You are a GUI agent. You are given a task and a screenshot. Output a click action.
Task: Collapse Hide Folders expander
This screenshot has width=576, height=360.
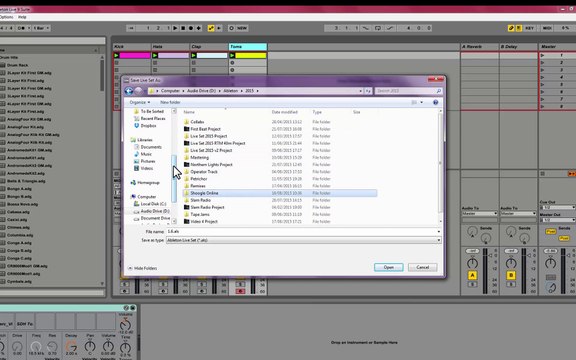click(142, 268)
